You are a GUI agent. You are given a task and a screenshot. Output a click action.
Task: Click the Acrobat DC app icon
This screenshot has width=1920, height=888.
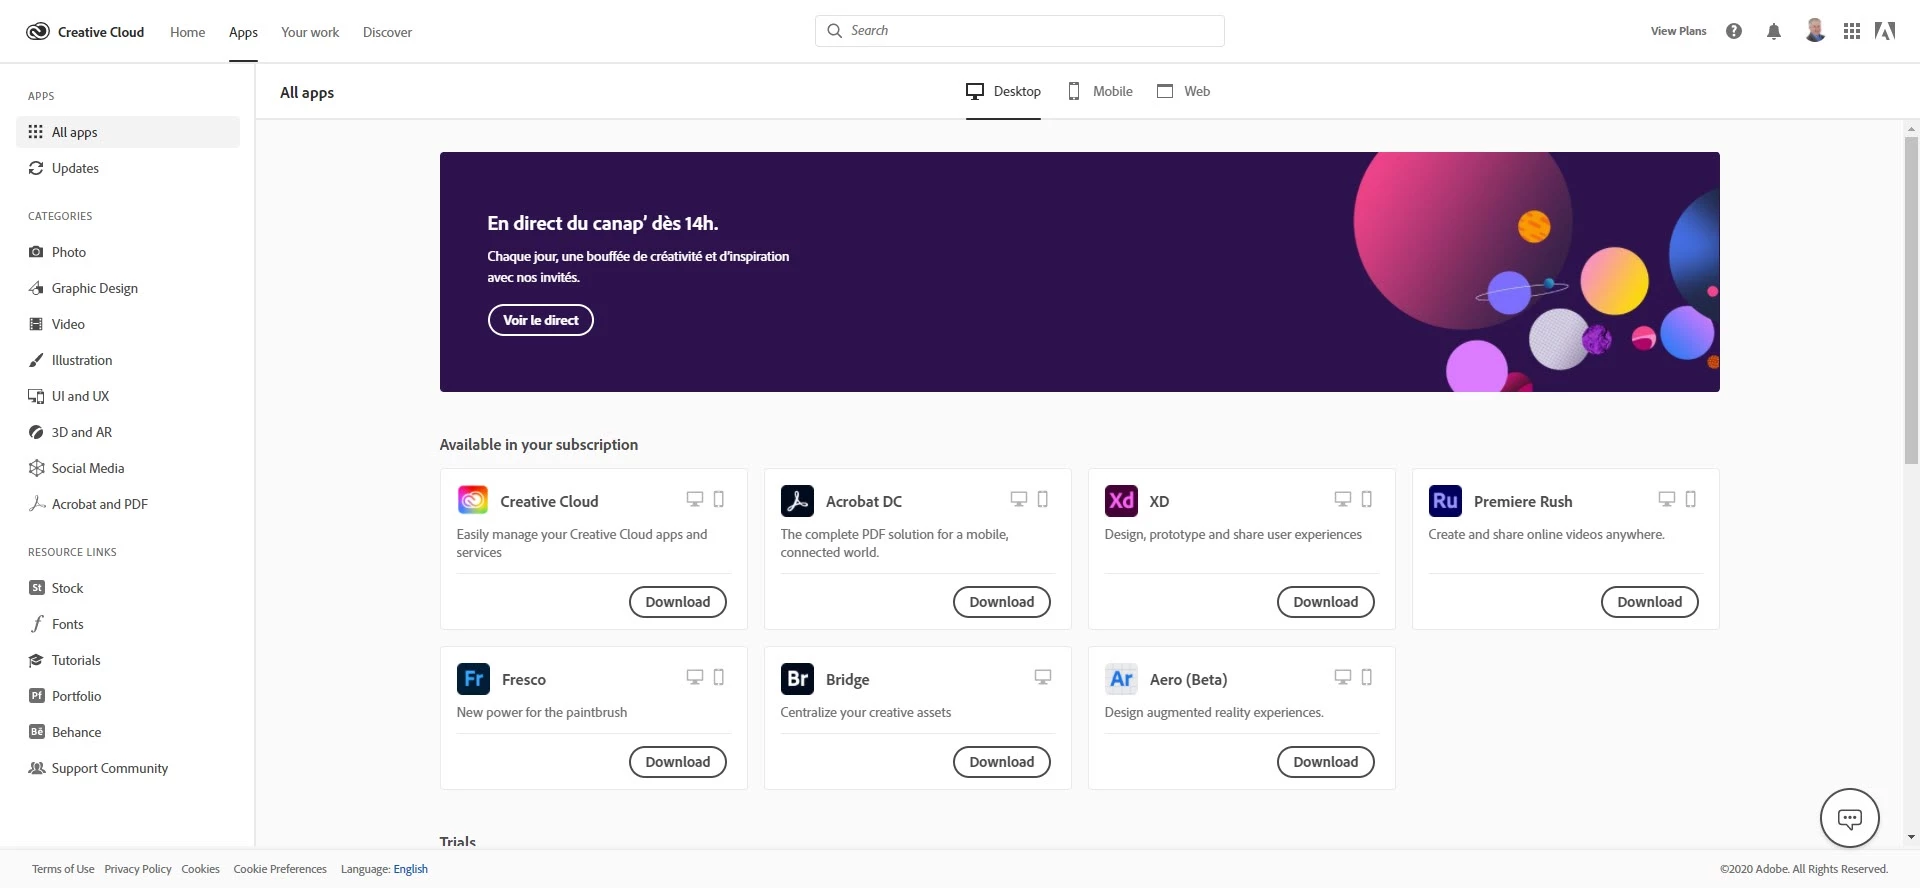[x=797, y=500]
